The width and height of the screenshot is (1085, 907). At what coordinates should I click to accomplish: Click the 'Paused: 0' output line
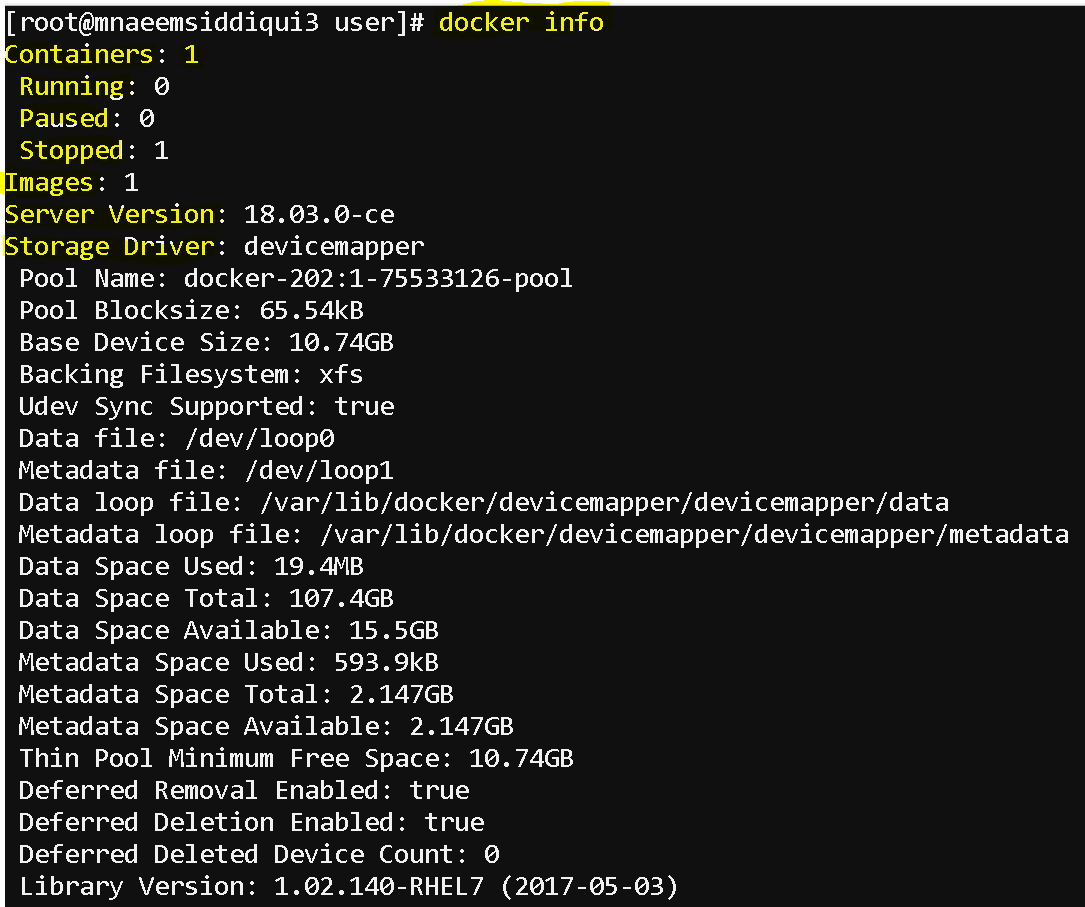pyautogui.click(x=86, y=118)
